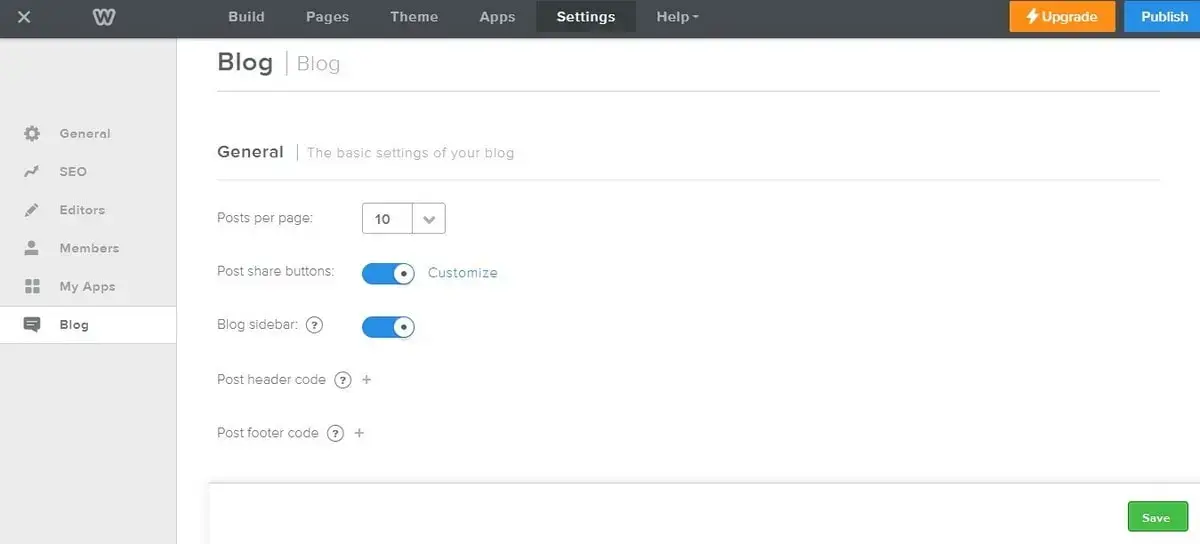This screenshot has width=1200, height=544.
Task: Open Members via person icon
Action: pos(32,248)
